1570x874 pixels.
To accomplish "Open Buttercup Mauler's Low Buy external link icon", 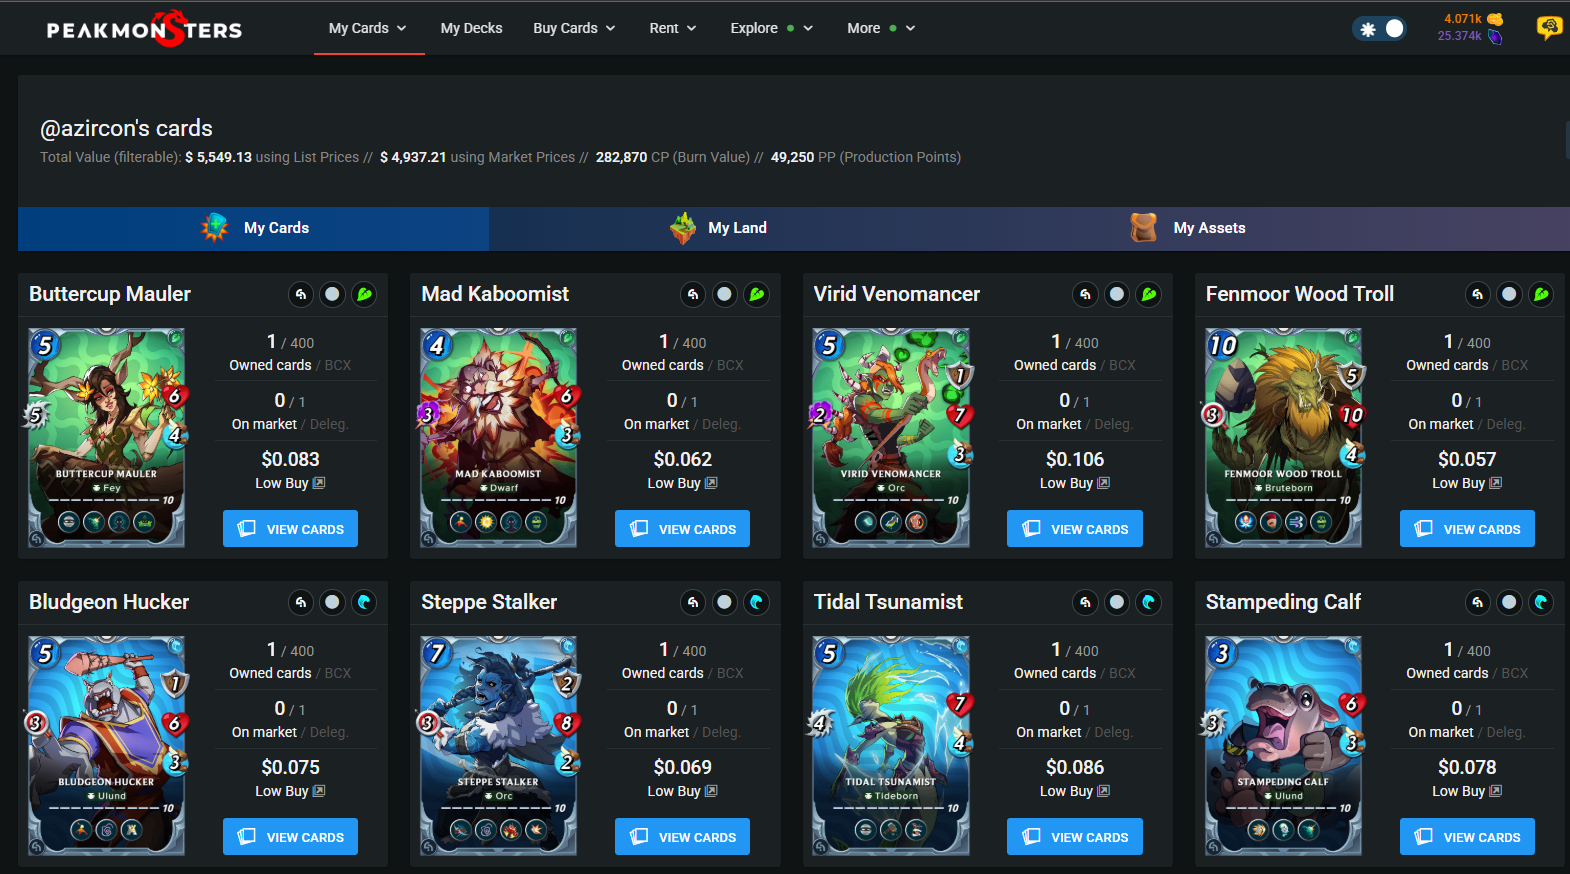I will [319, 483].
